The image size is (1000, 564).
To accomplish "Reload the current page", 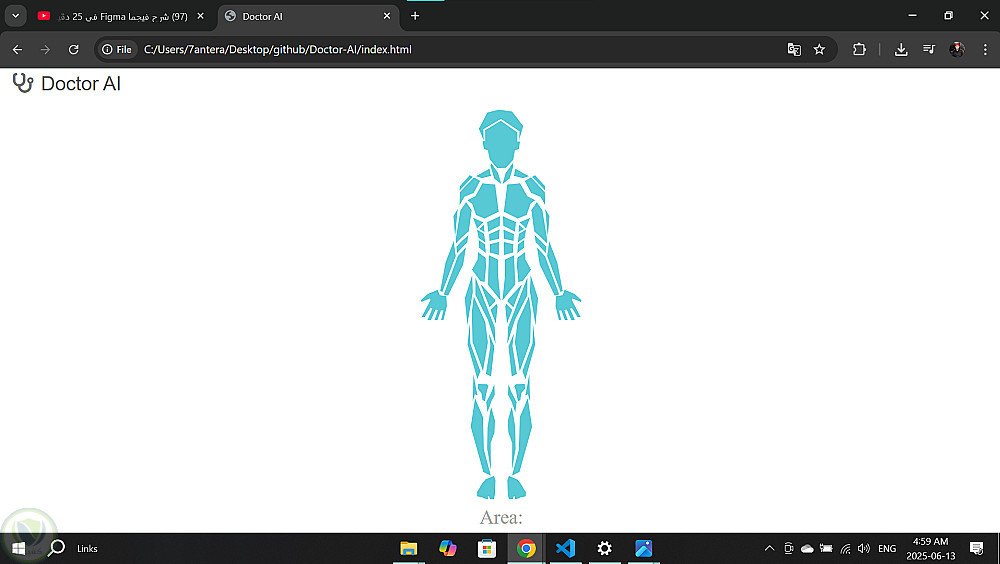I will [x=73, y=49].
